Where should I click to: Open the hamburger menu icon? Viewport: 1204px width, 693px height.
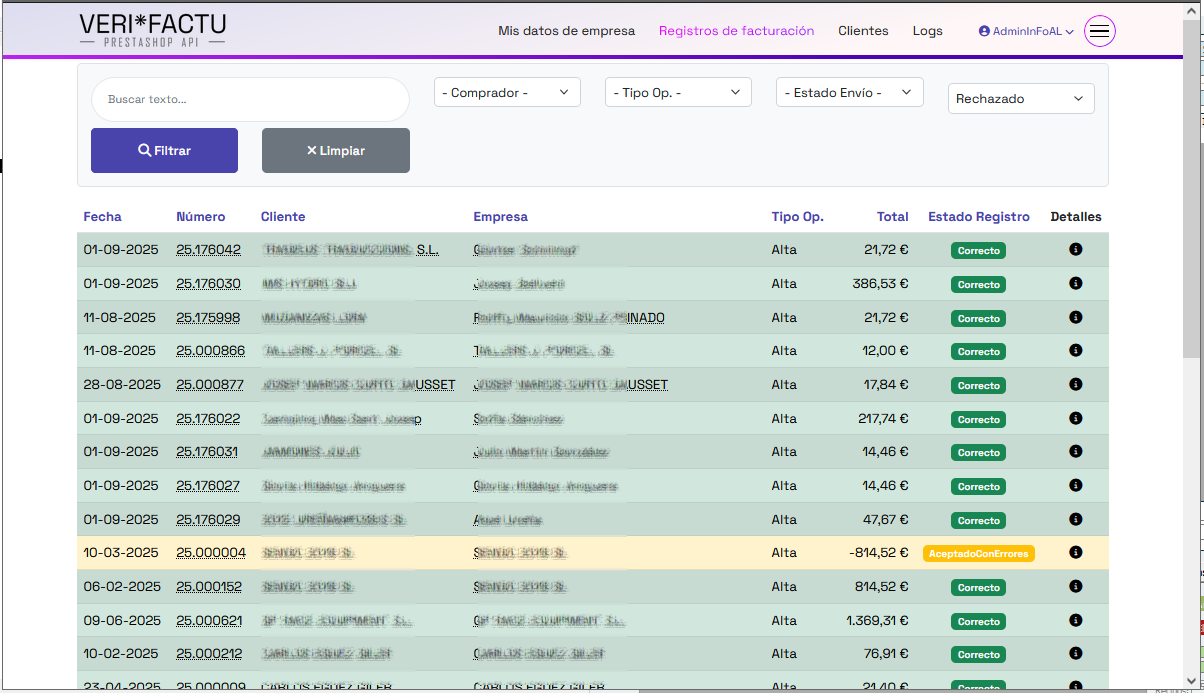click(x=1099, y=31)
